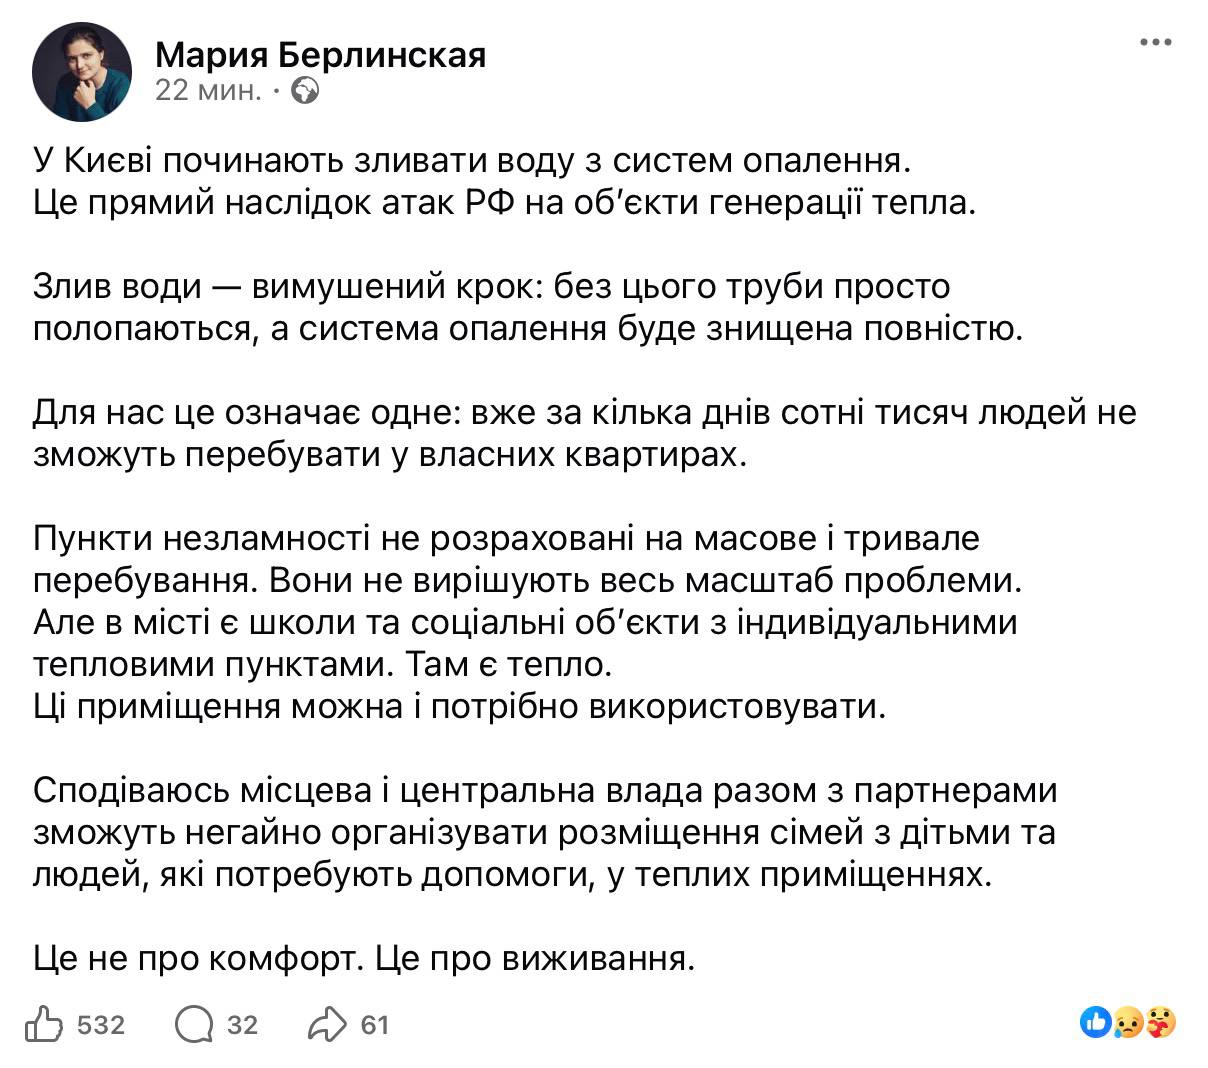This screenshot has width=1208, height=1068.
Task: Click the 532 likes count
Action: [x=101, y=1025]
